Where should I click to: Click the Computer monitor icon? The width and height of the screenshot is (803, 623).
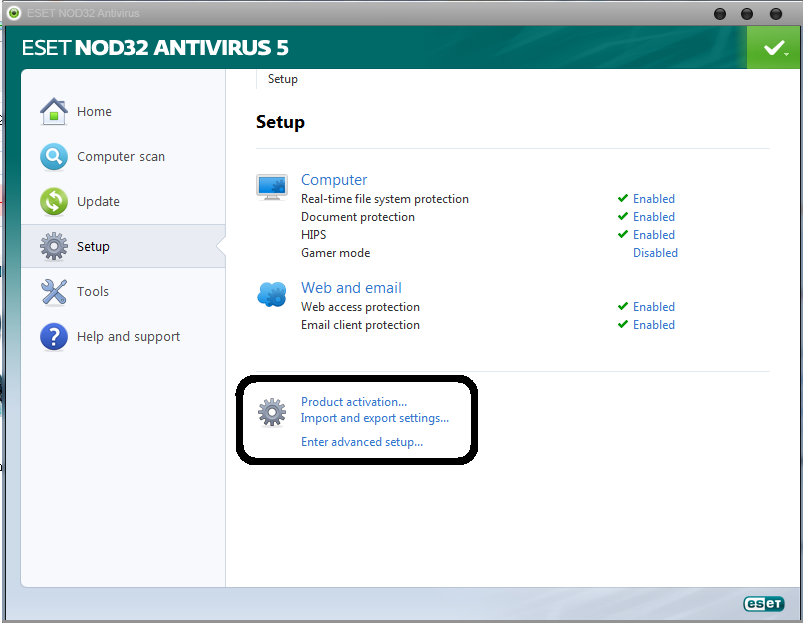coord(272,187)
